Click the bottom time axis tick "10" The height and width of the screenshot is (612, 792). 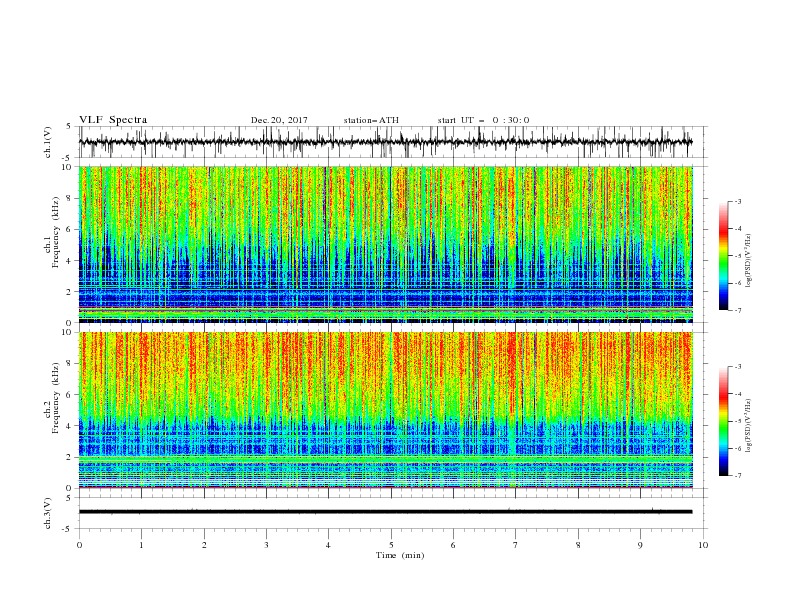click(703, 545)
